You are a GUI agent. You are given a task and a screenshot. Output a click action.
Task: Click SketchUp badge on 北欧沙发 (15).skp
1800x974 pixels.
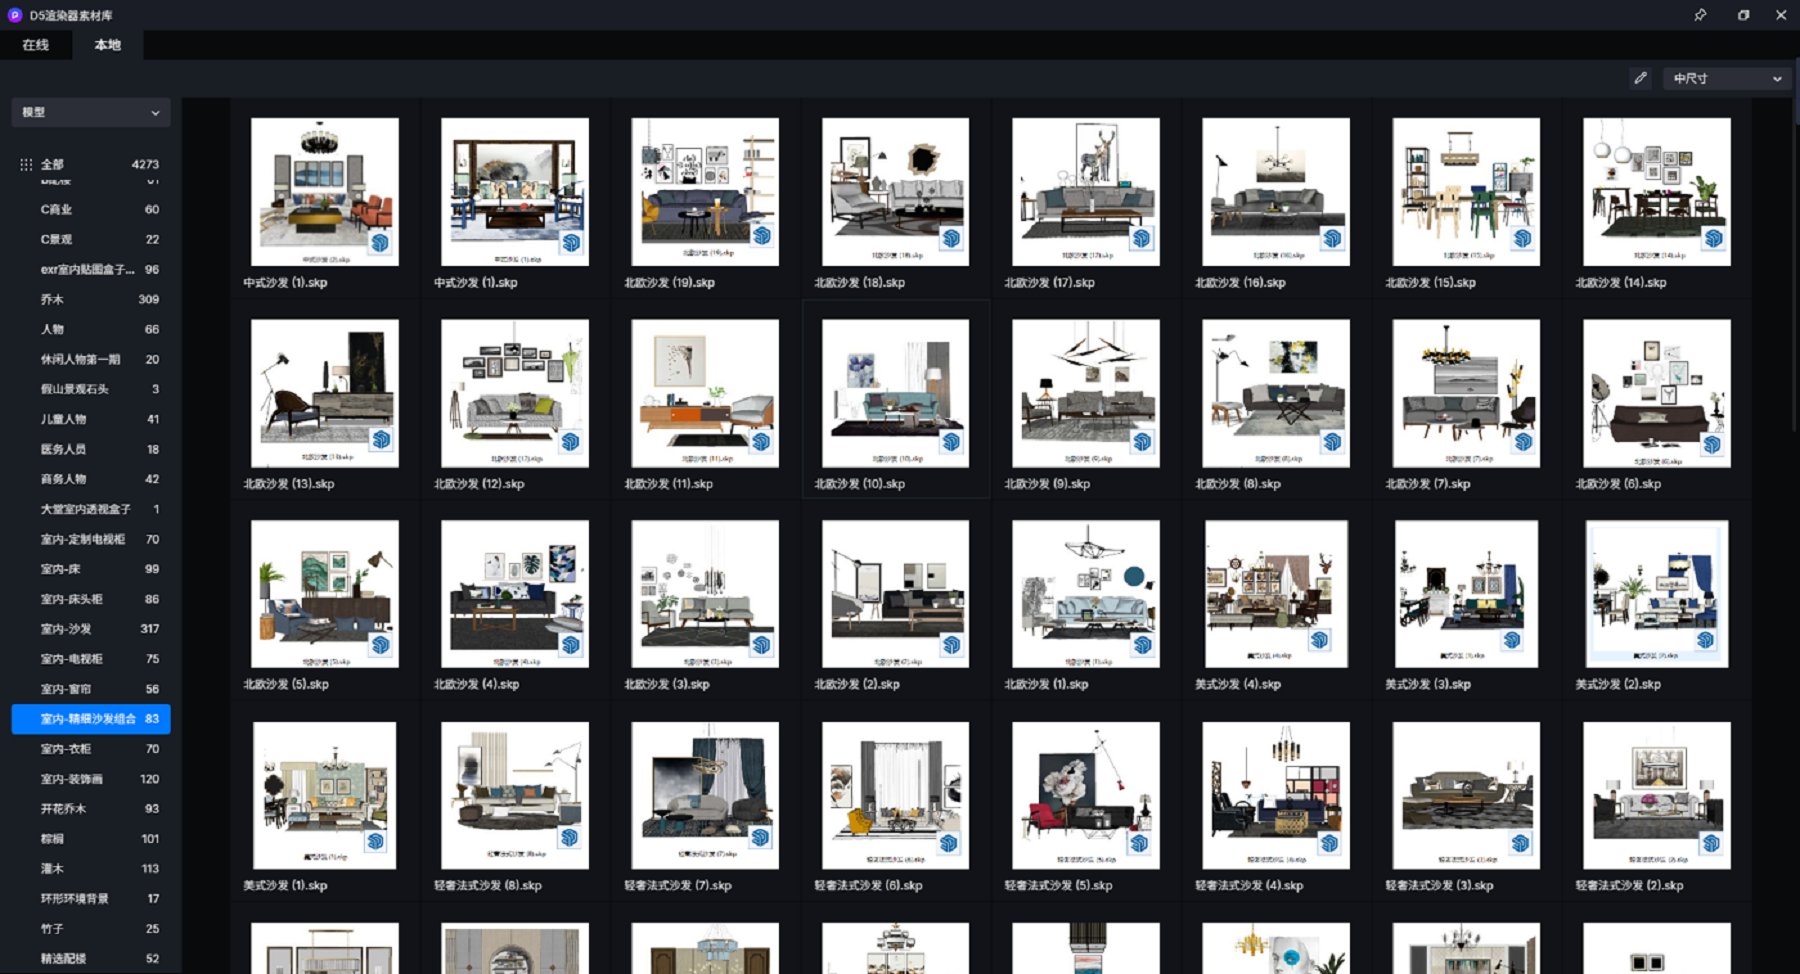pyautogui.click(x=1522, y=238)
